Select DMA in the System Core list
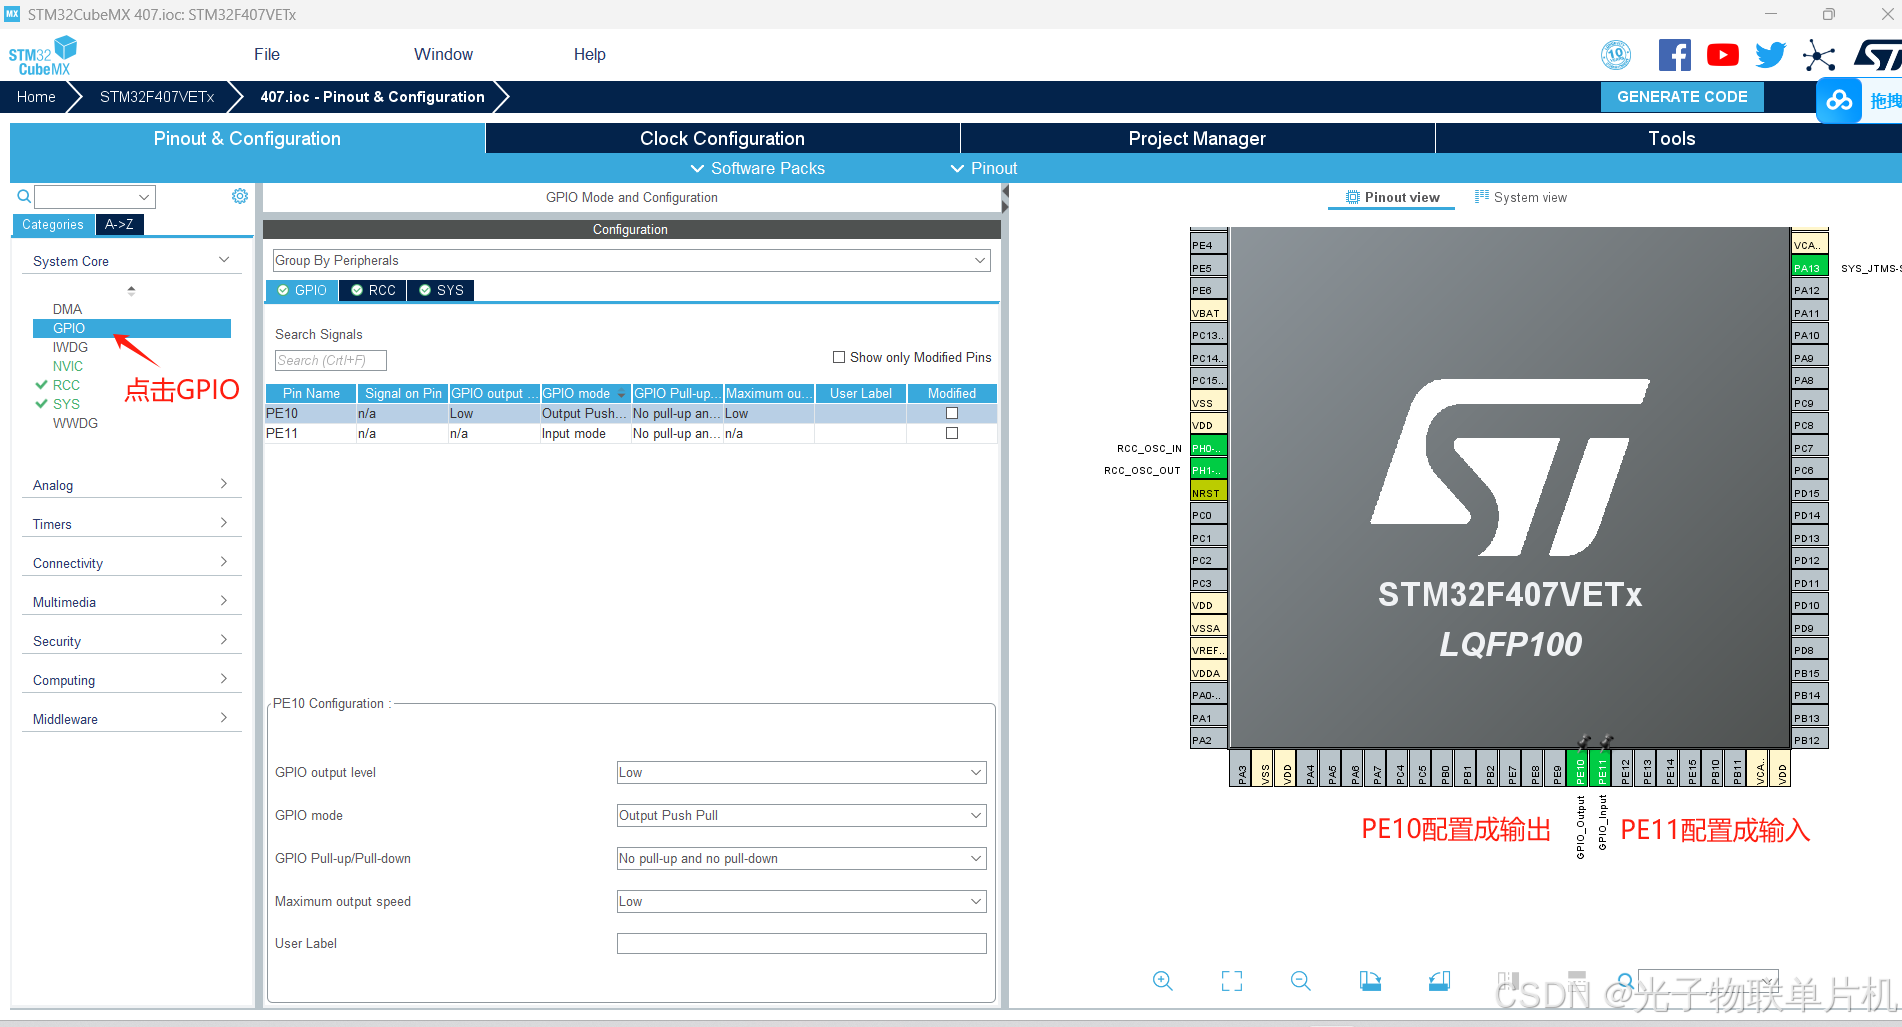 pyautogui.click(x=68, y=309)
